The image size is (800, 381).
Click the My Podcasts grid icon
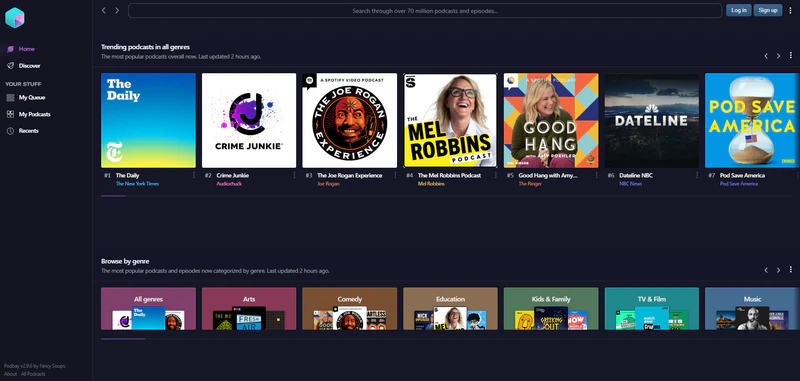10,114
